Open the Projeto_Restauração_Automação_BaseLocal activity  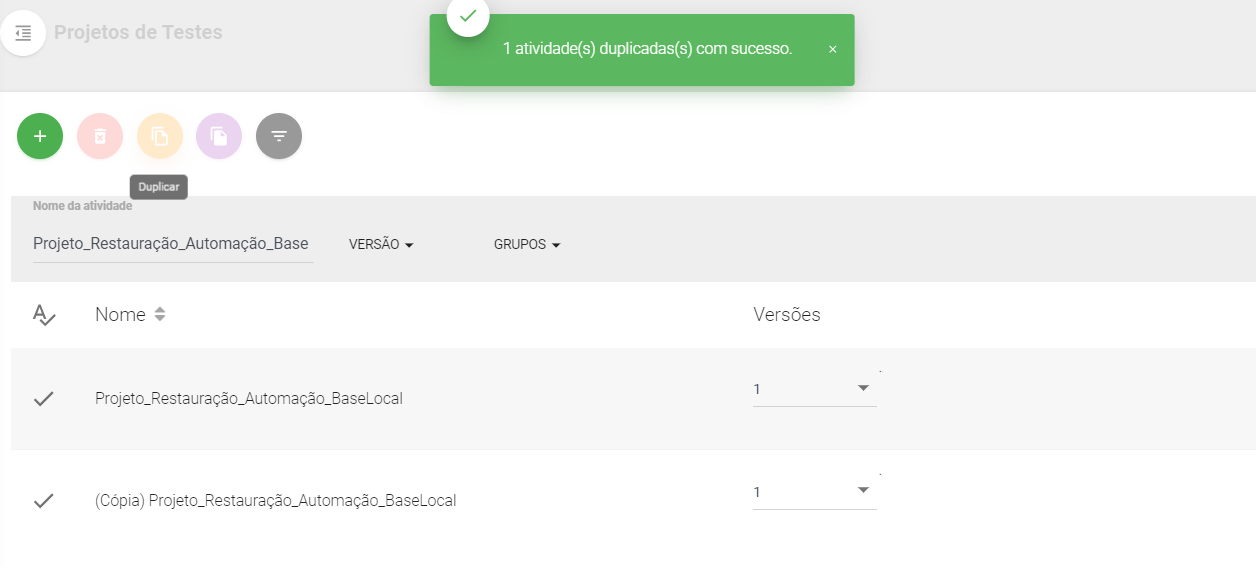point(249,399)
